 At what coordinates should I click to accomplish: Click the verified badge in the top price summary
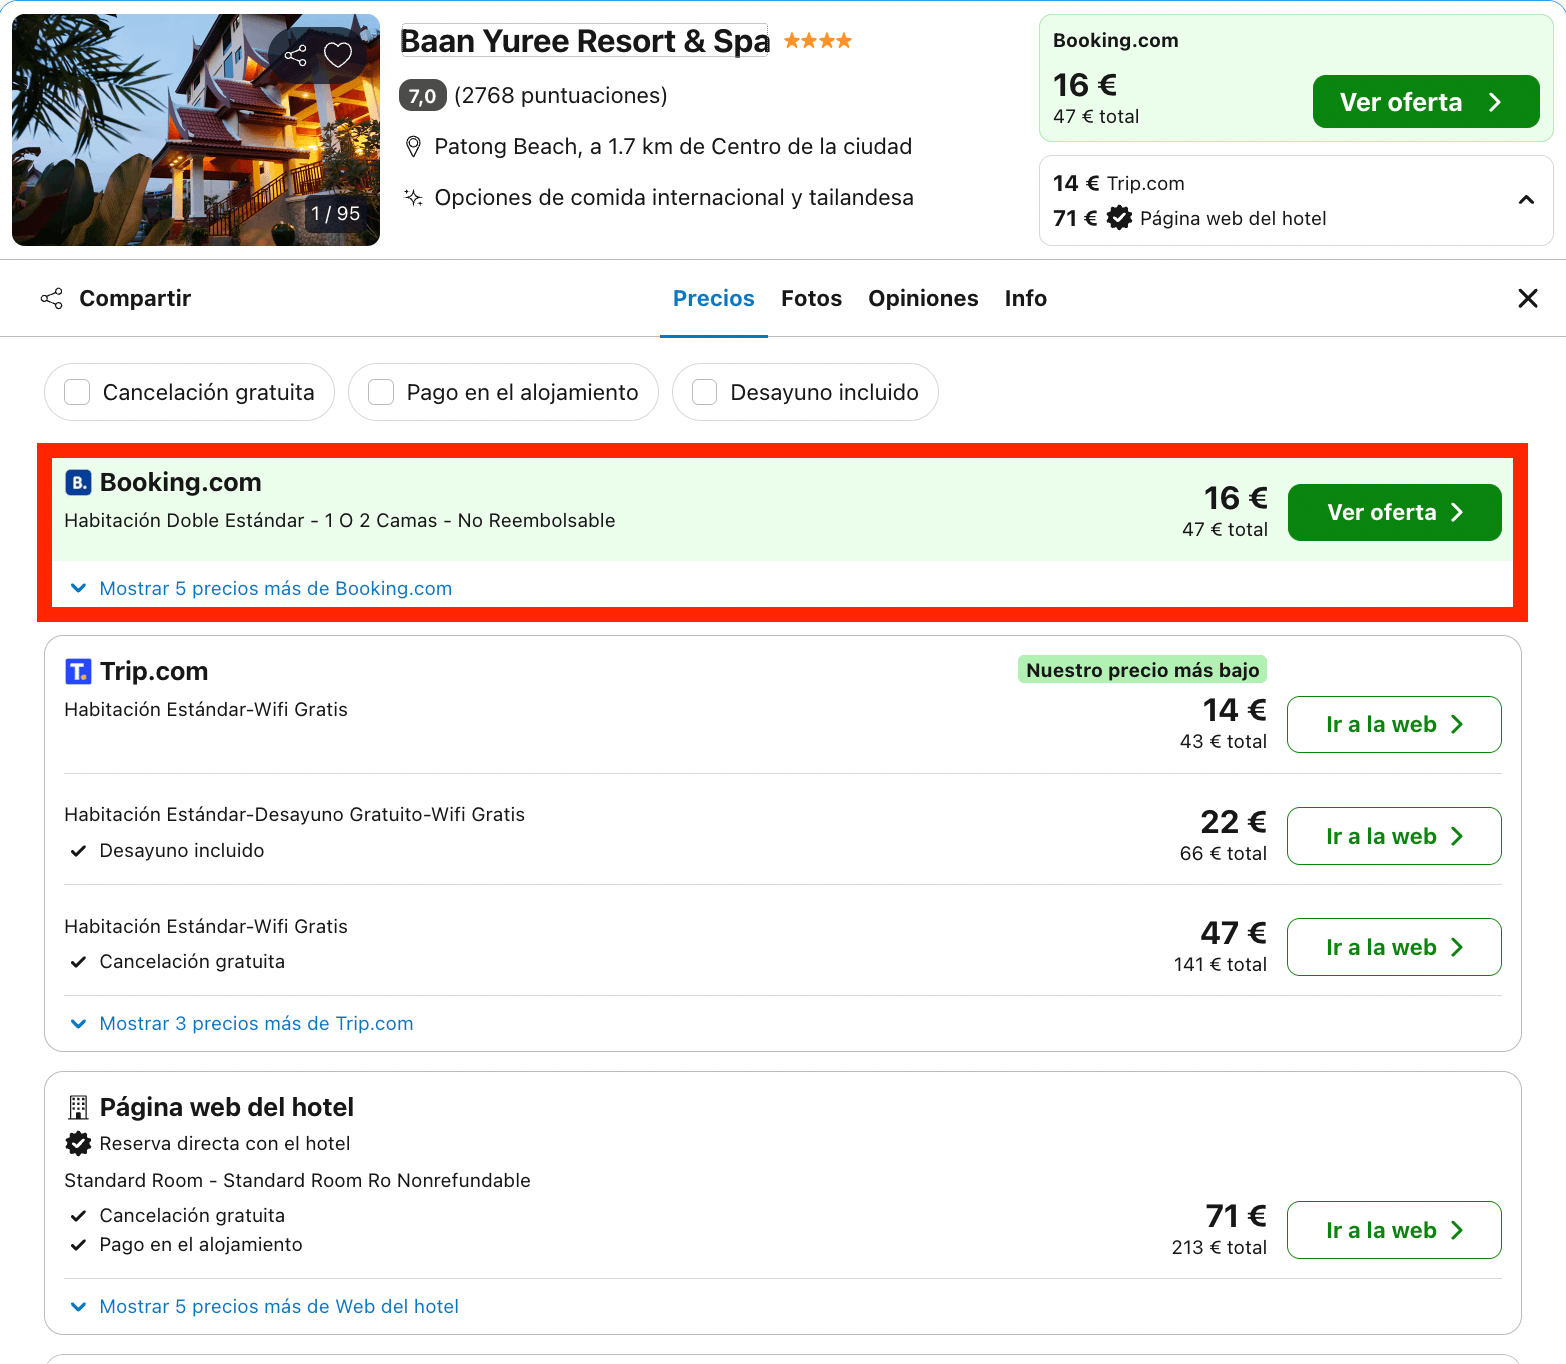[1119, 218]
